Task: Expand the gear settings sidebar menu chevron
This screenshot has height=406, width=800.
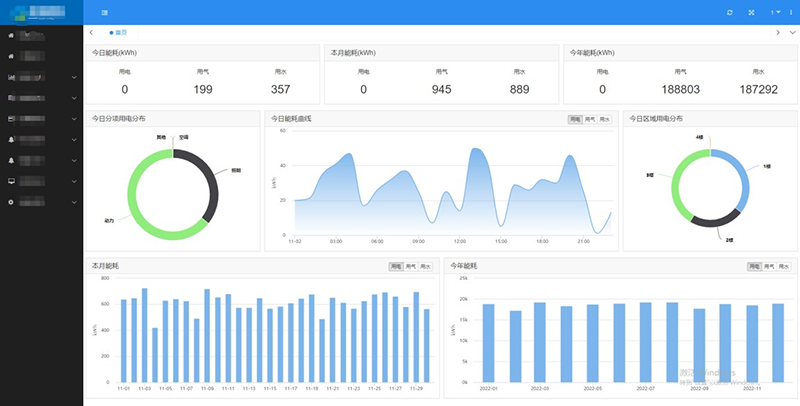Action: click(74, 202)
